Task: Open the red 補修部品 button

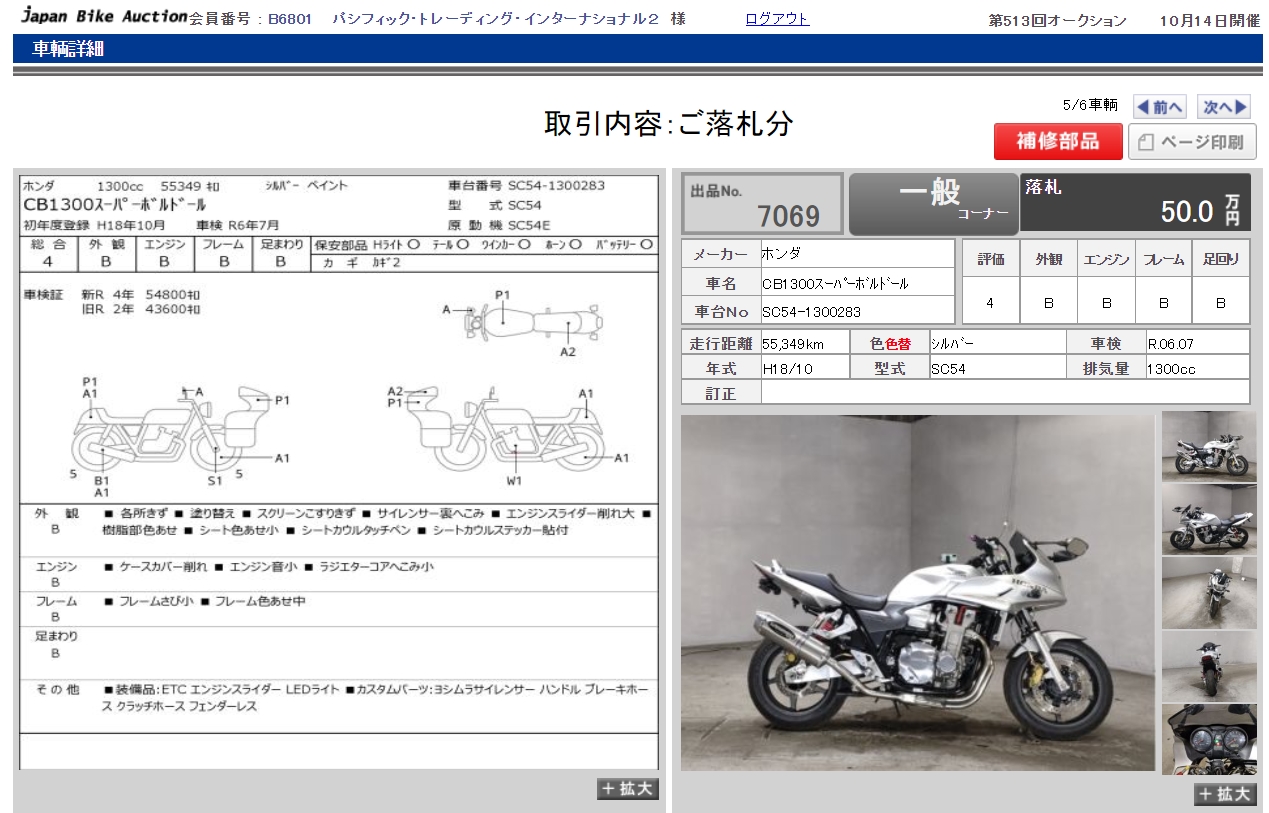Action: [x=1058, y=142]
